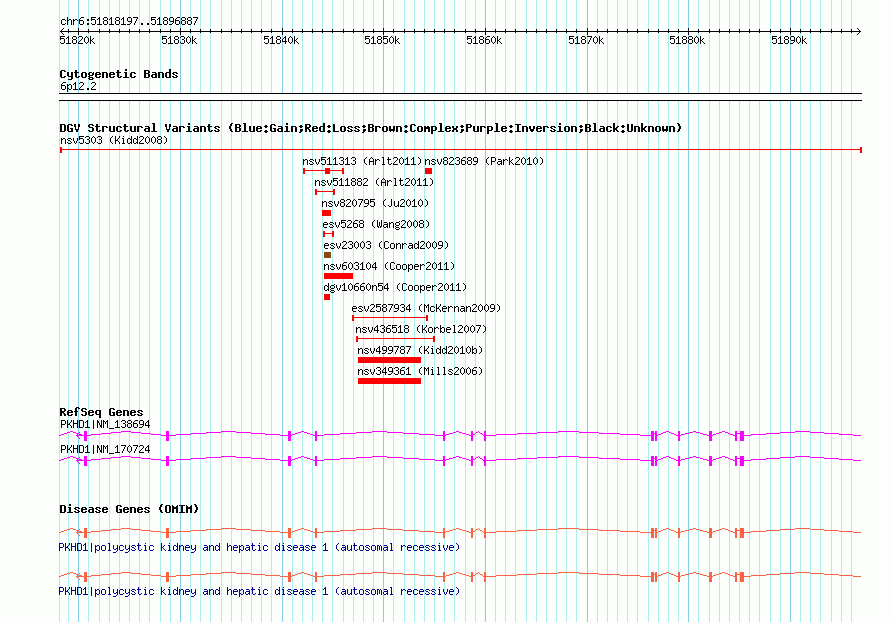
Task: Click the 6p12.2 cytogenetic band label
Action: (x=78, y=86)
